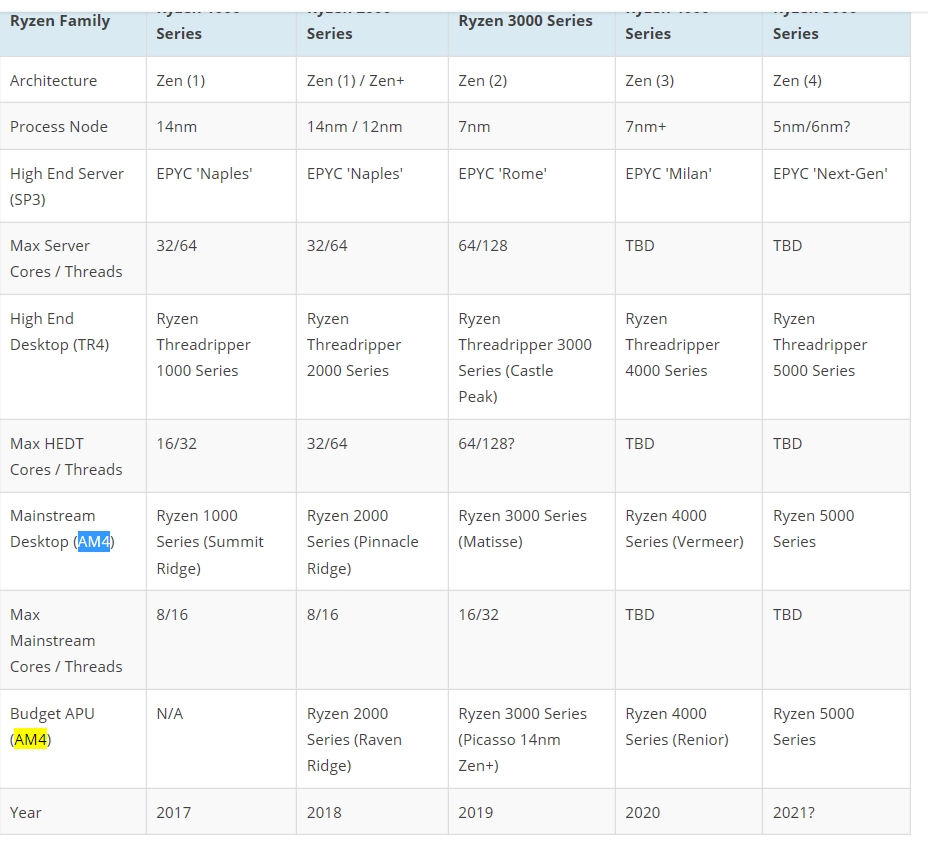The height and width of the screenshot is (844, 928).
Task: Click the Ryzen 4000 Series (Renior) cell
Action: pyautogui.click(x=677, y=727)
